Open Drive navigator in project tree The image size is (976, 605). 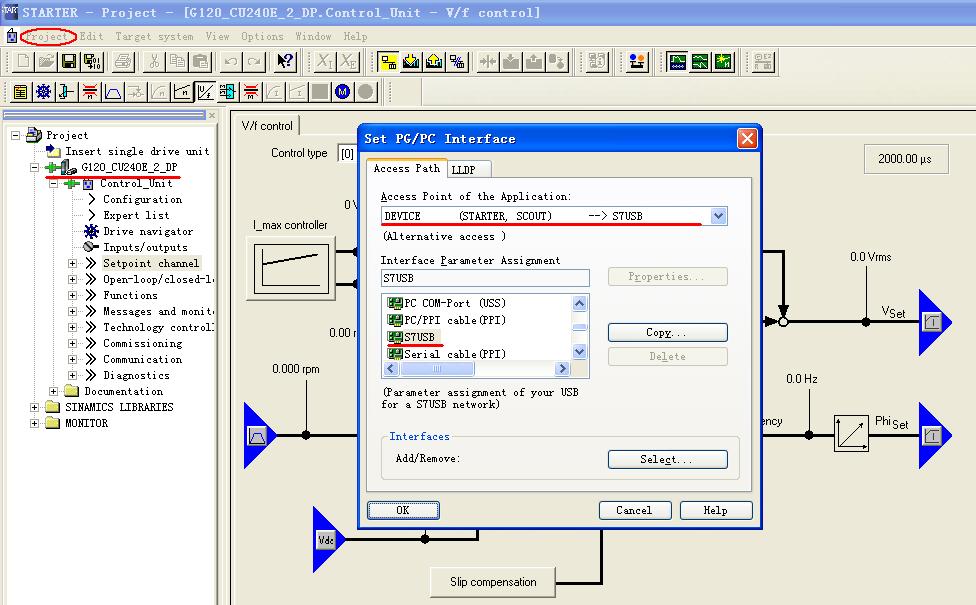(x=148, y=232)
